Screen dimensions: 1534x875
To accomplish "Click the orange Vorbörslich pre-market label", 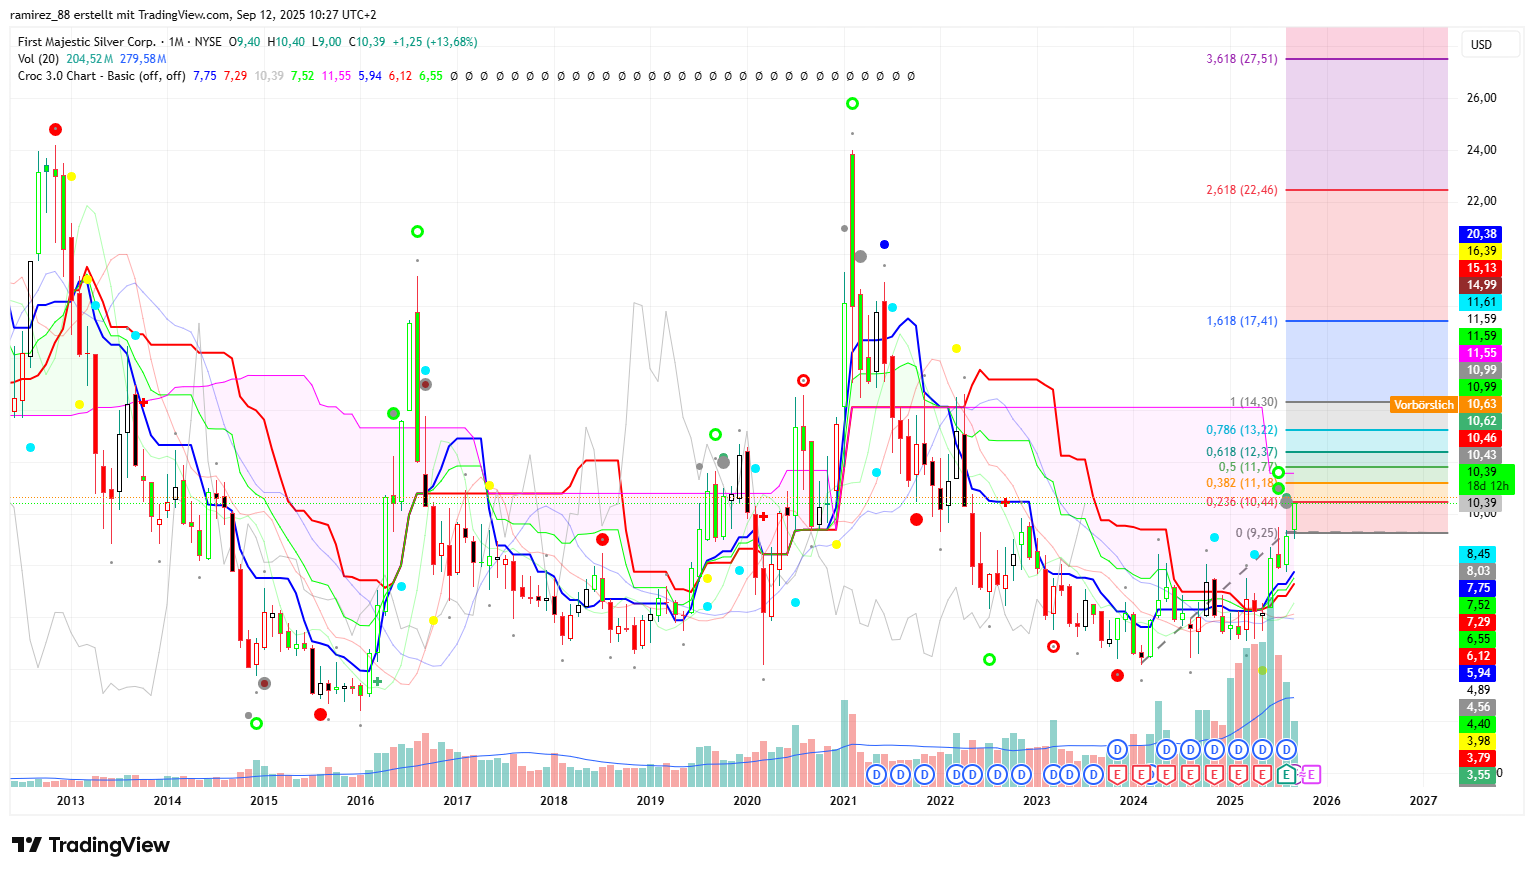I will click(x=1423, y=405).
